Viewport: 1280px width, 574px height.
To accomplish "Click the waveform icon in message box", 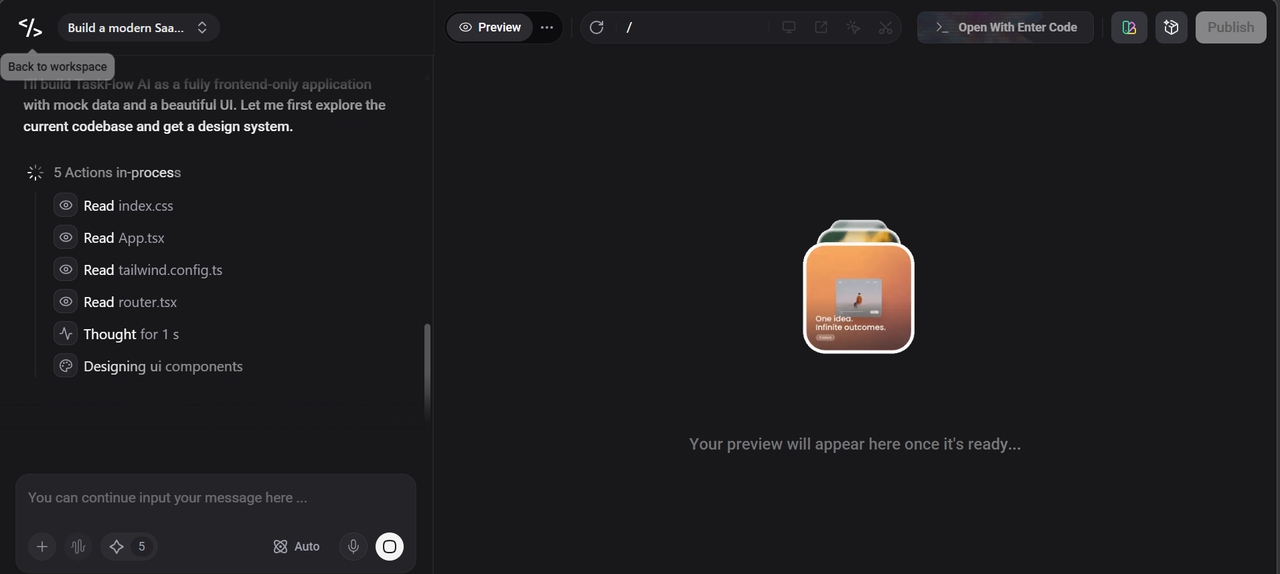I will (78, 546).
